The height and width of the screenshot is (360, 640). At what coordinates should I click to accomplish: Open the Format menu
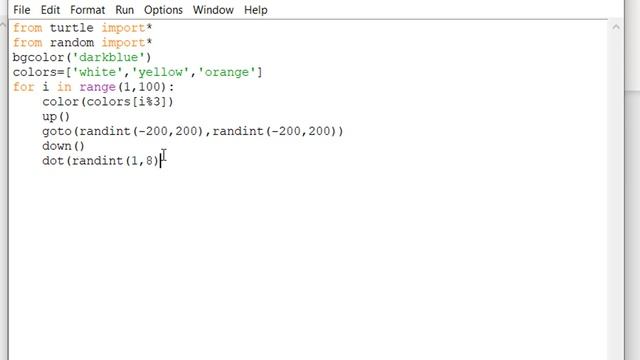point(87,10)
